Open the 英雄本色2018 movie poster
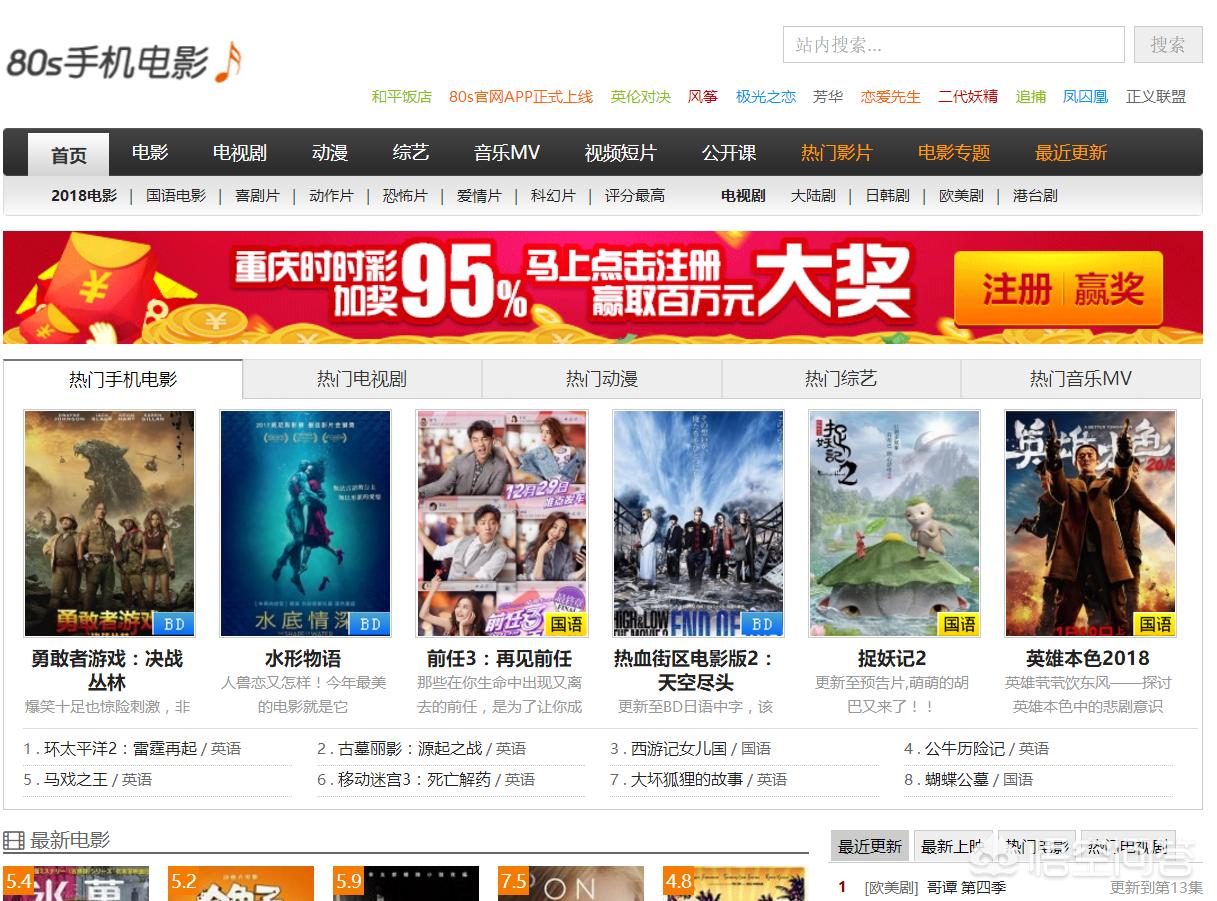 pyautogui.click(x=1090, y=523)
